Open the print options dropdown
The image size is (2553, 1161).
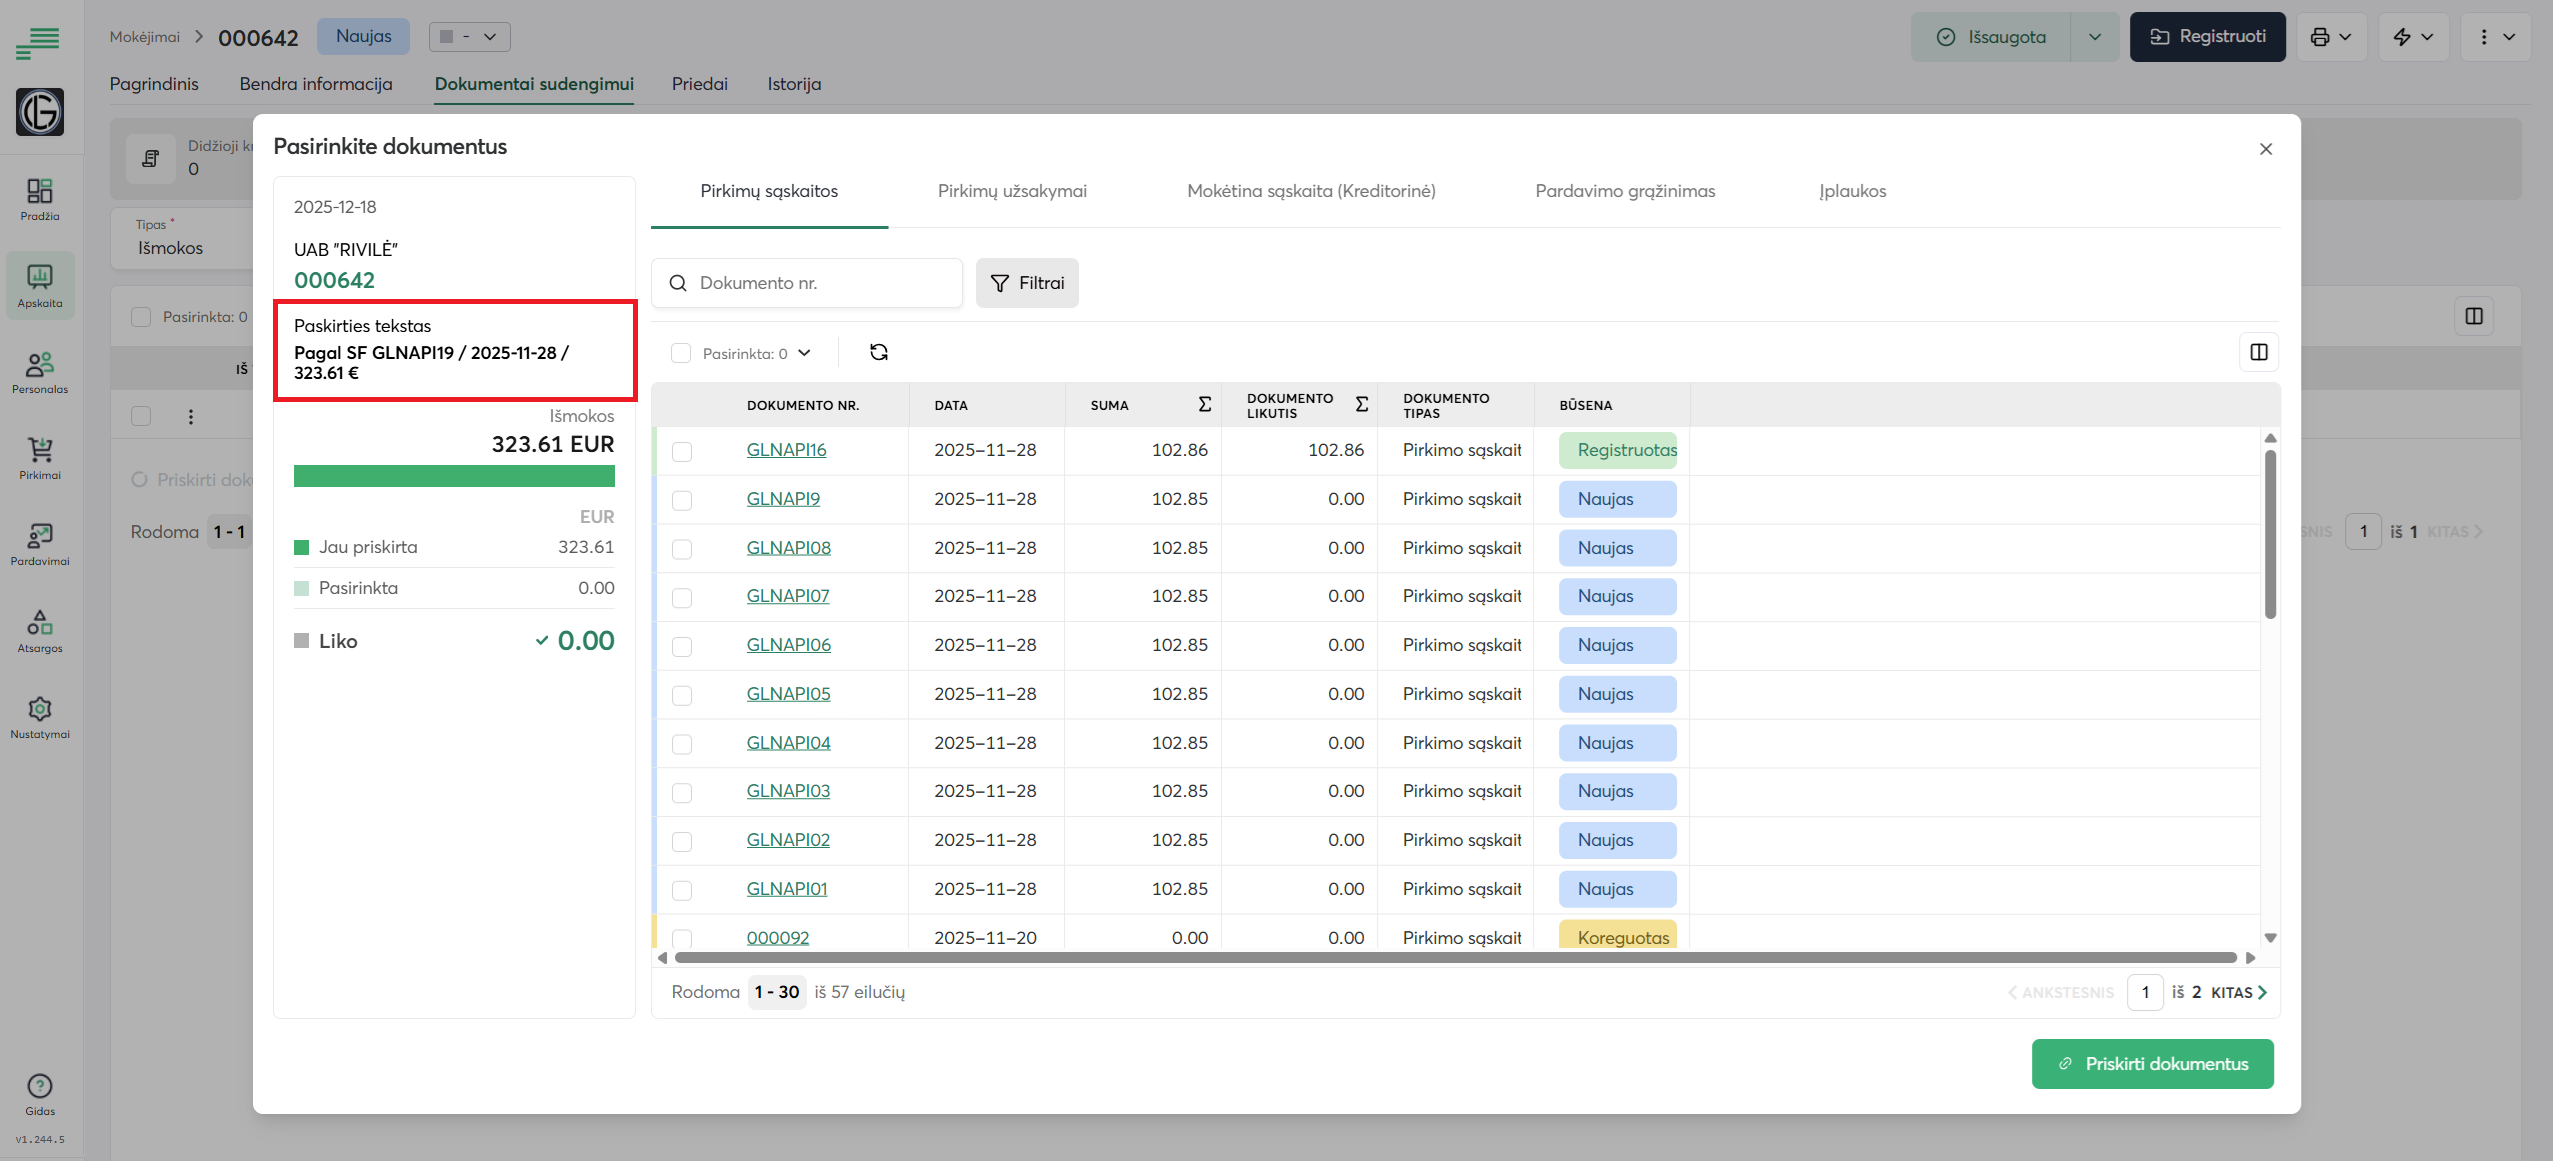pos(2330,37)
